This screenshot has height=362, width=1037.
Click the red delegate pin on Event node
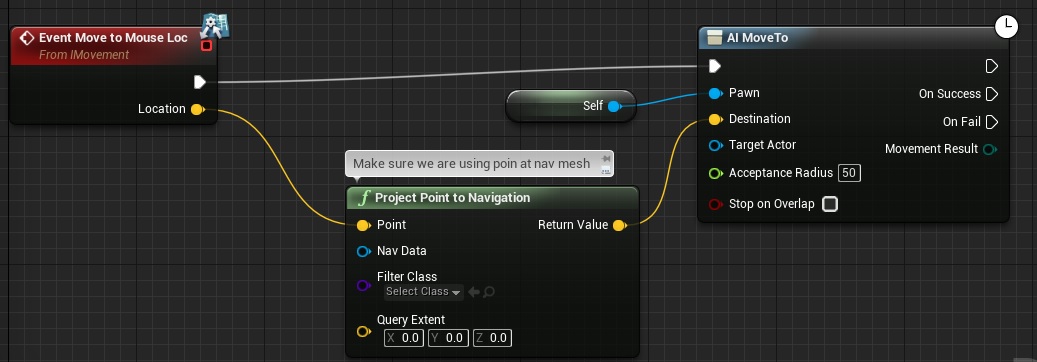pos(206,46)
